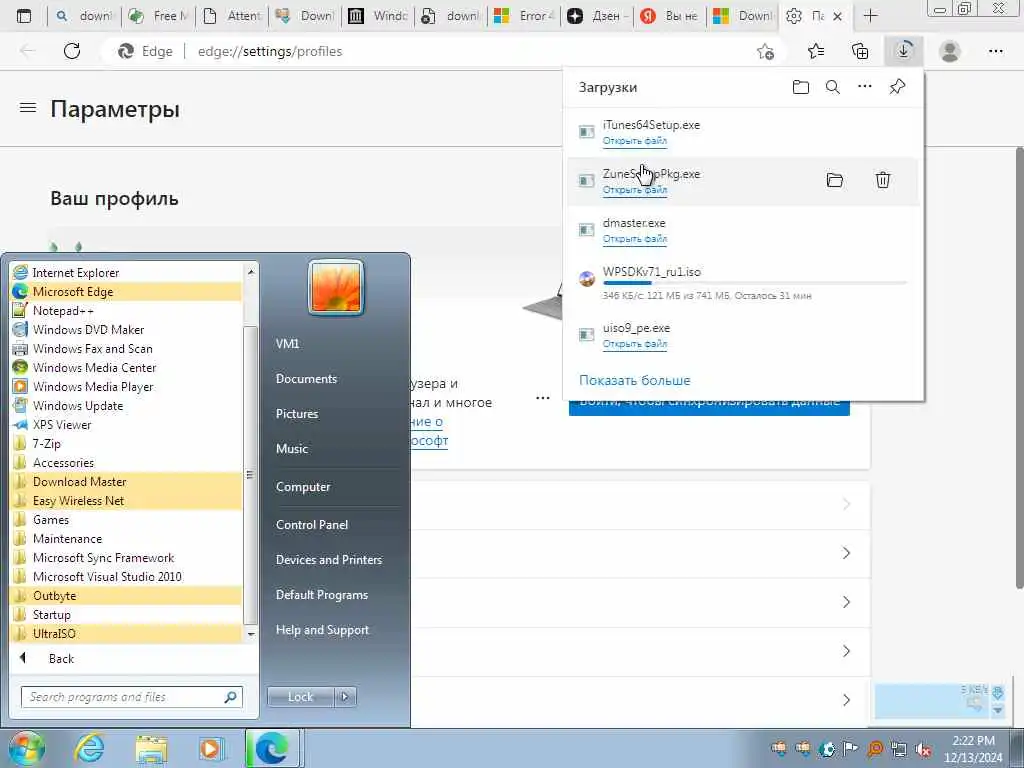Open a new tab with plus button
The image size is (1024, 768).
click(x=871, y=16)
